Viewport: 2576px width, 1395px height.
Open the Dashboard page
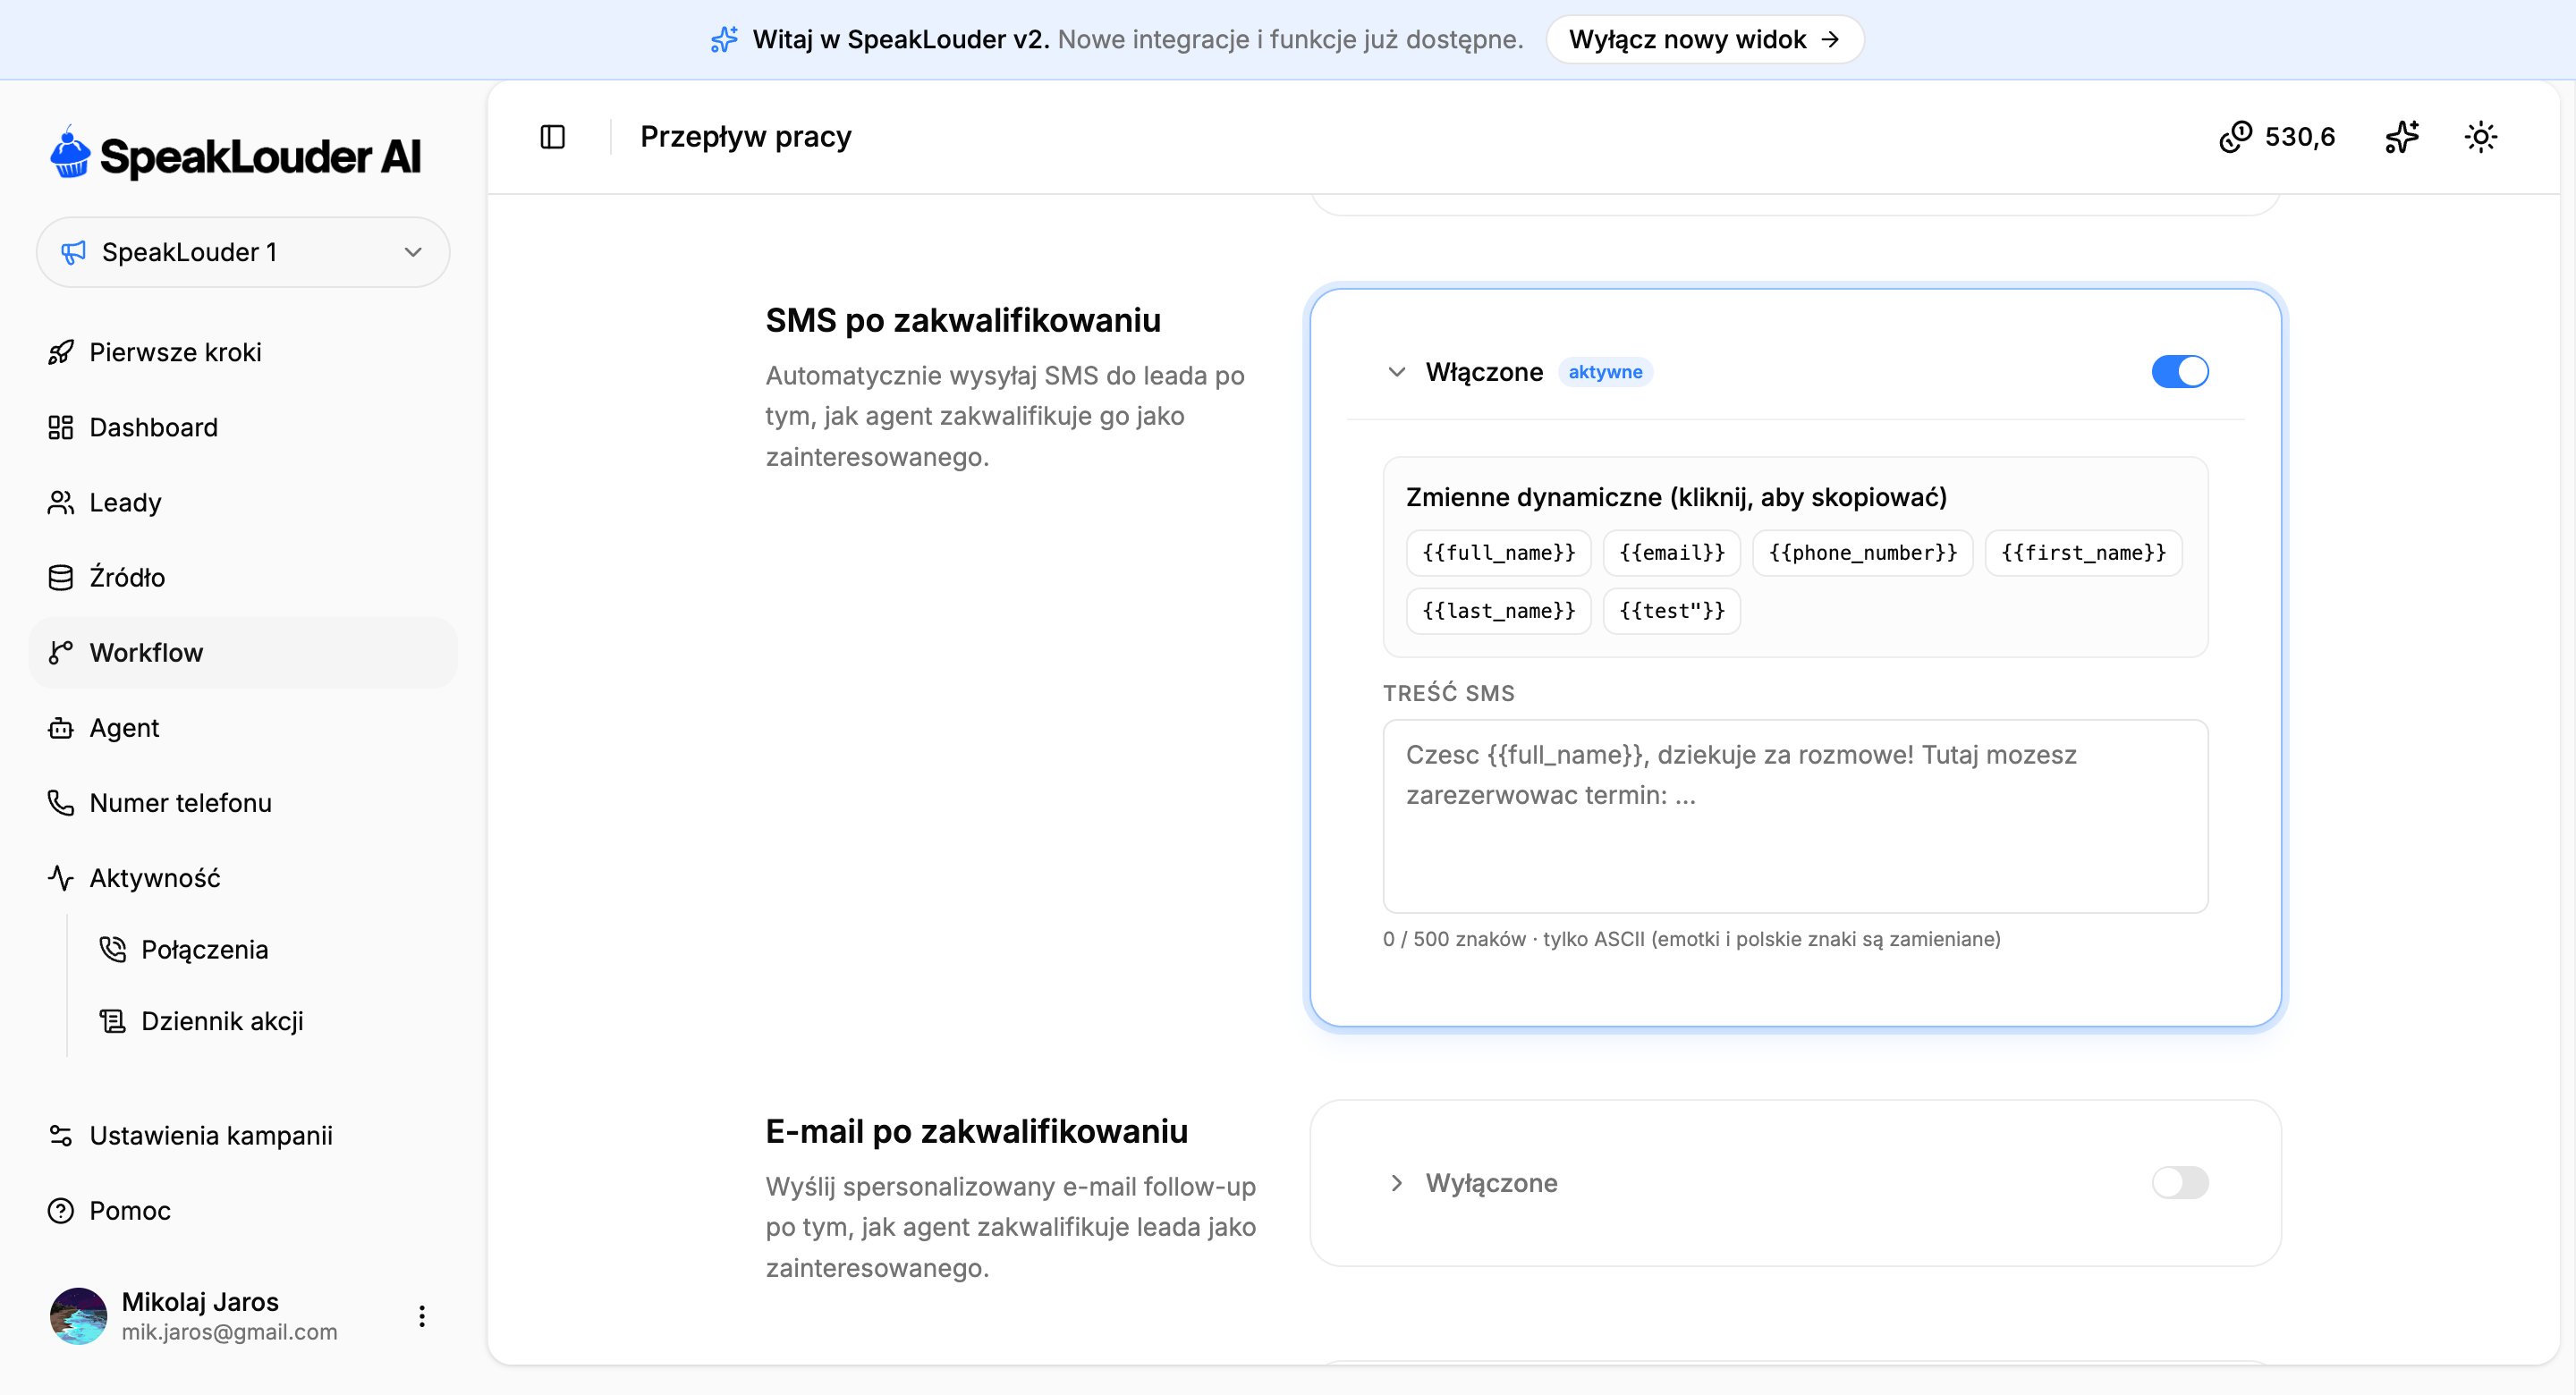coord(243,428)
